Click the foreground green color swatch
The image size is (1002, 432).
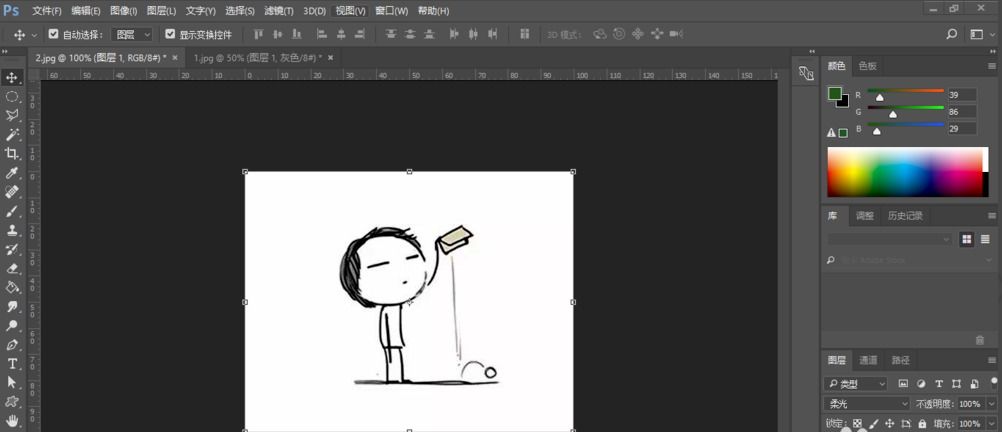[834, 94]
